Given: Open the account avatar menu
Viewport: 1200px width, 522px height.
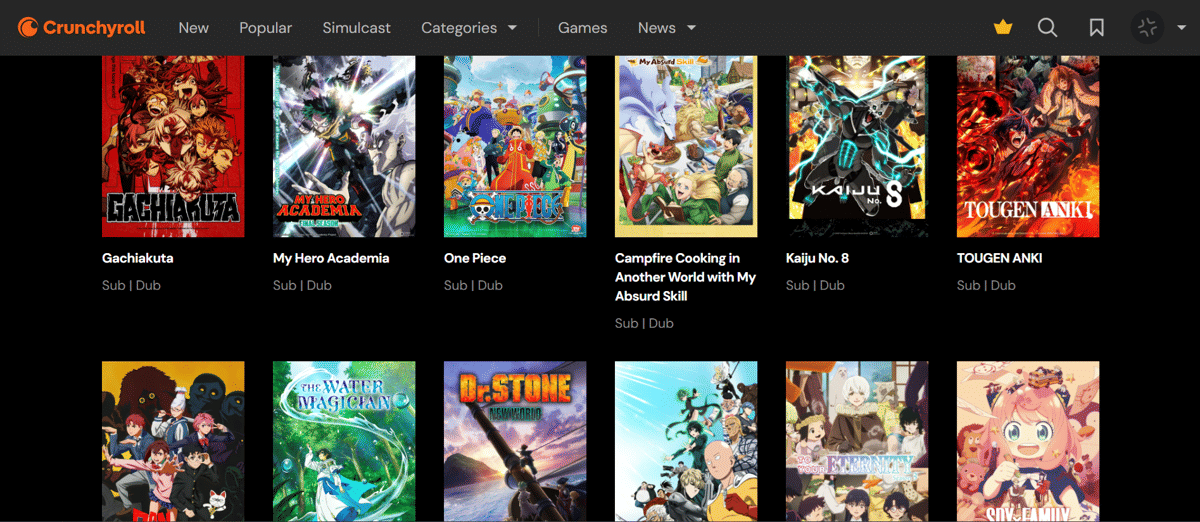Looking at the screenshot, I should click(1148, 28).
